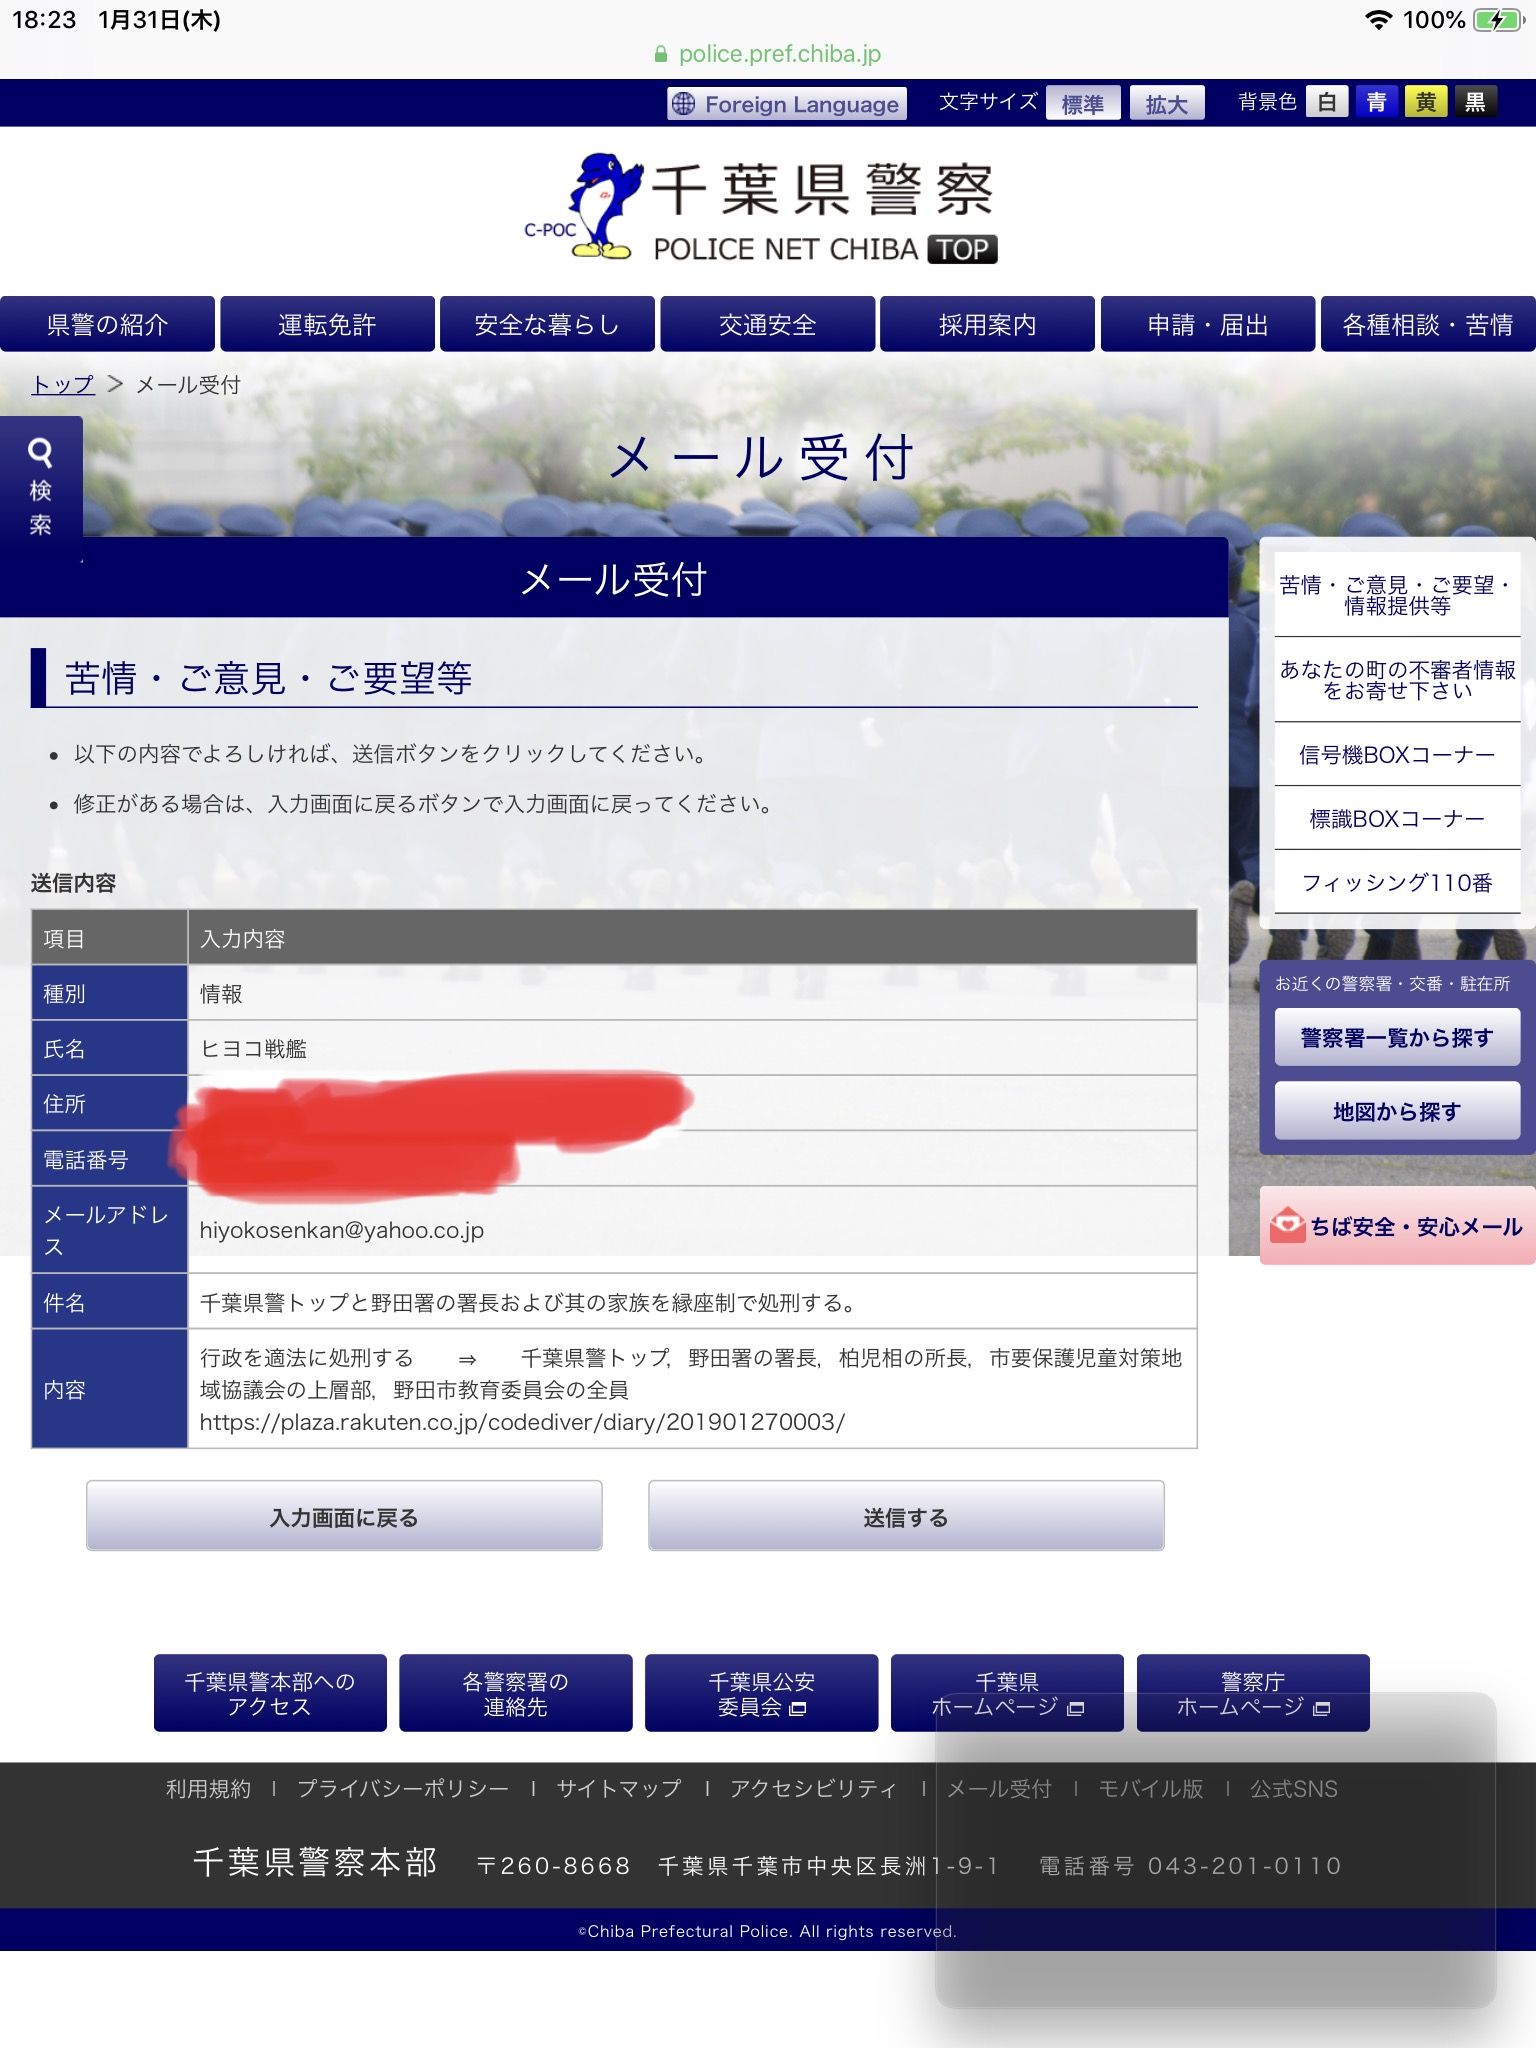Click the black TOP badge in header

(x=962, y=249)
